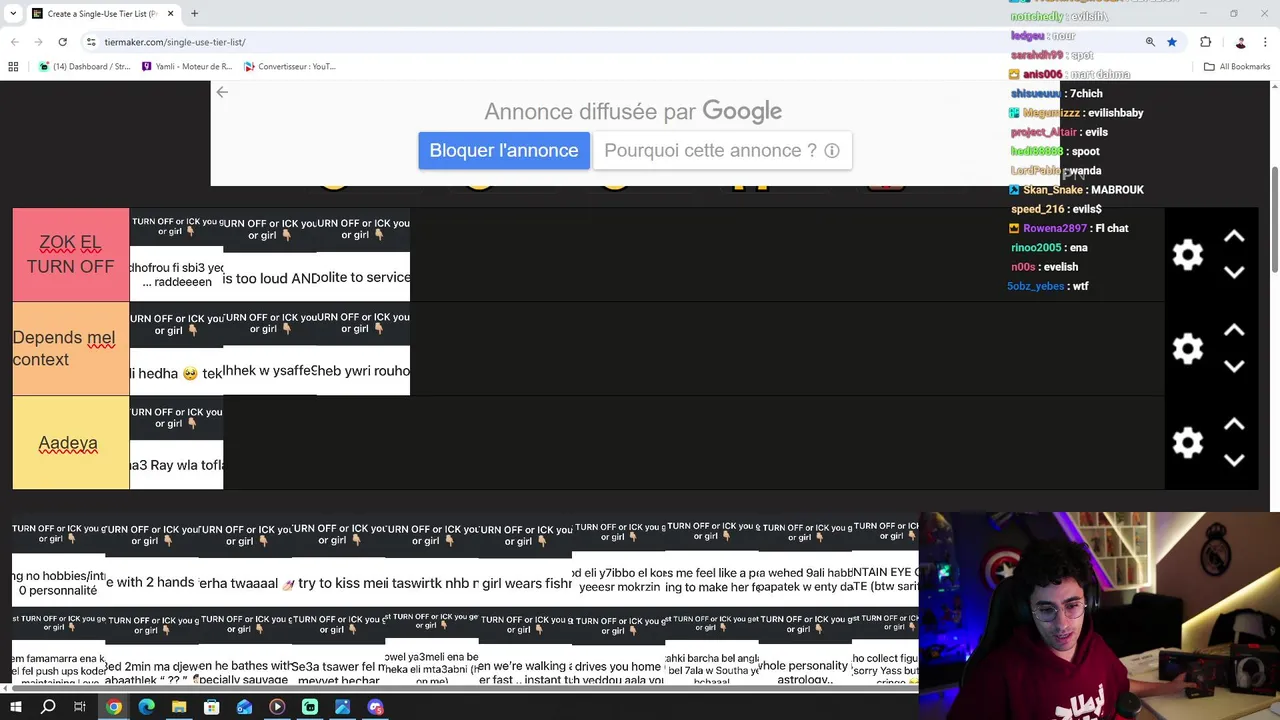Image resolution: width=1280 pixels, height=720 pixels.
Task: Select the 'a3 Ray wla tofla' item in Aadeya tier
Action: (176, 443)
